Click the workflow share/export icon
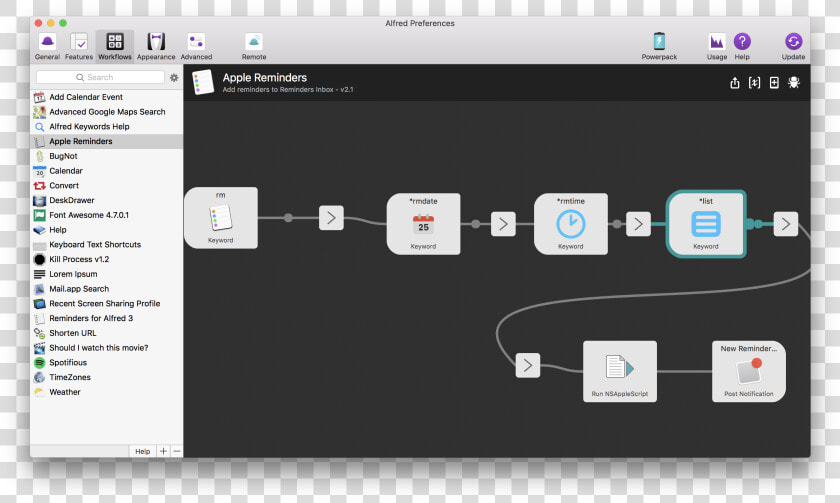The width and height of the screenshot is (840, 503). click(x=735, y=82)
